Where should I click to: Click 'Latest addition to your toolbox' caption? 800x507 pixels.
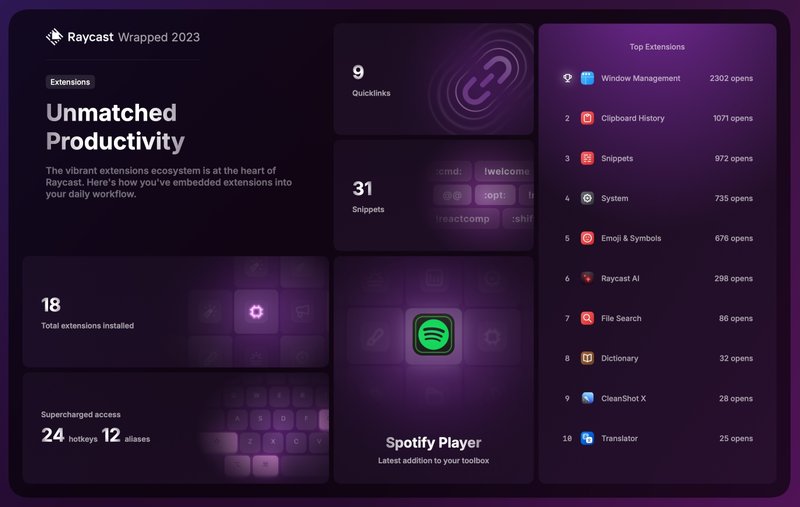(x=433, y=461)
